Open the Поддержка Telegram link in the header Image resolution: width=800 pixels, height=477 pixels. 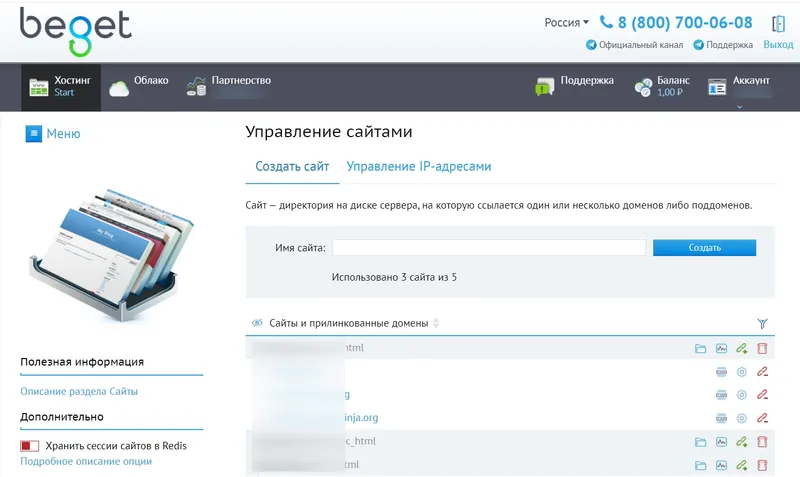723,45
